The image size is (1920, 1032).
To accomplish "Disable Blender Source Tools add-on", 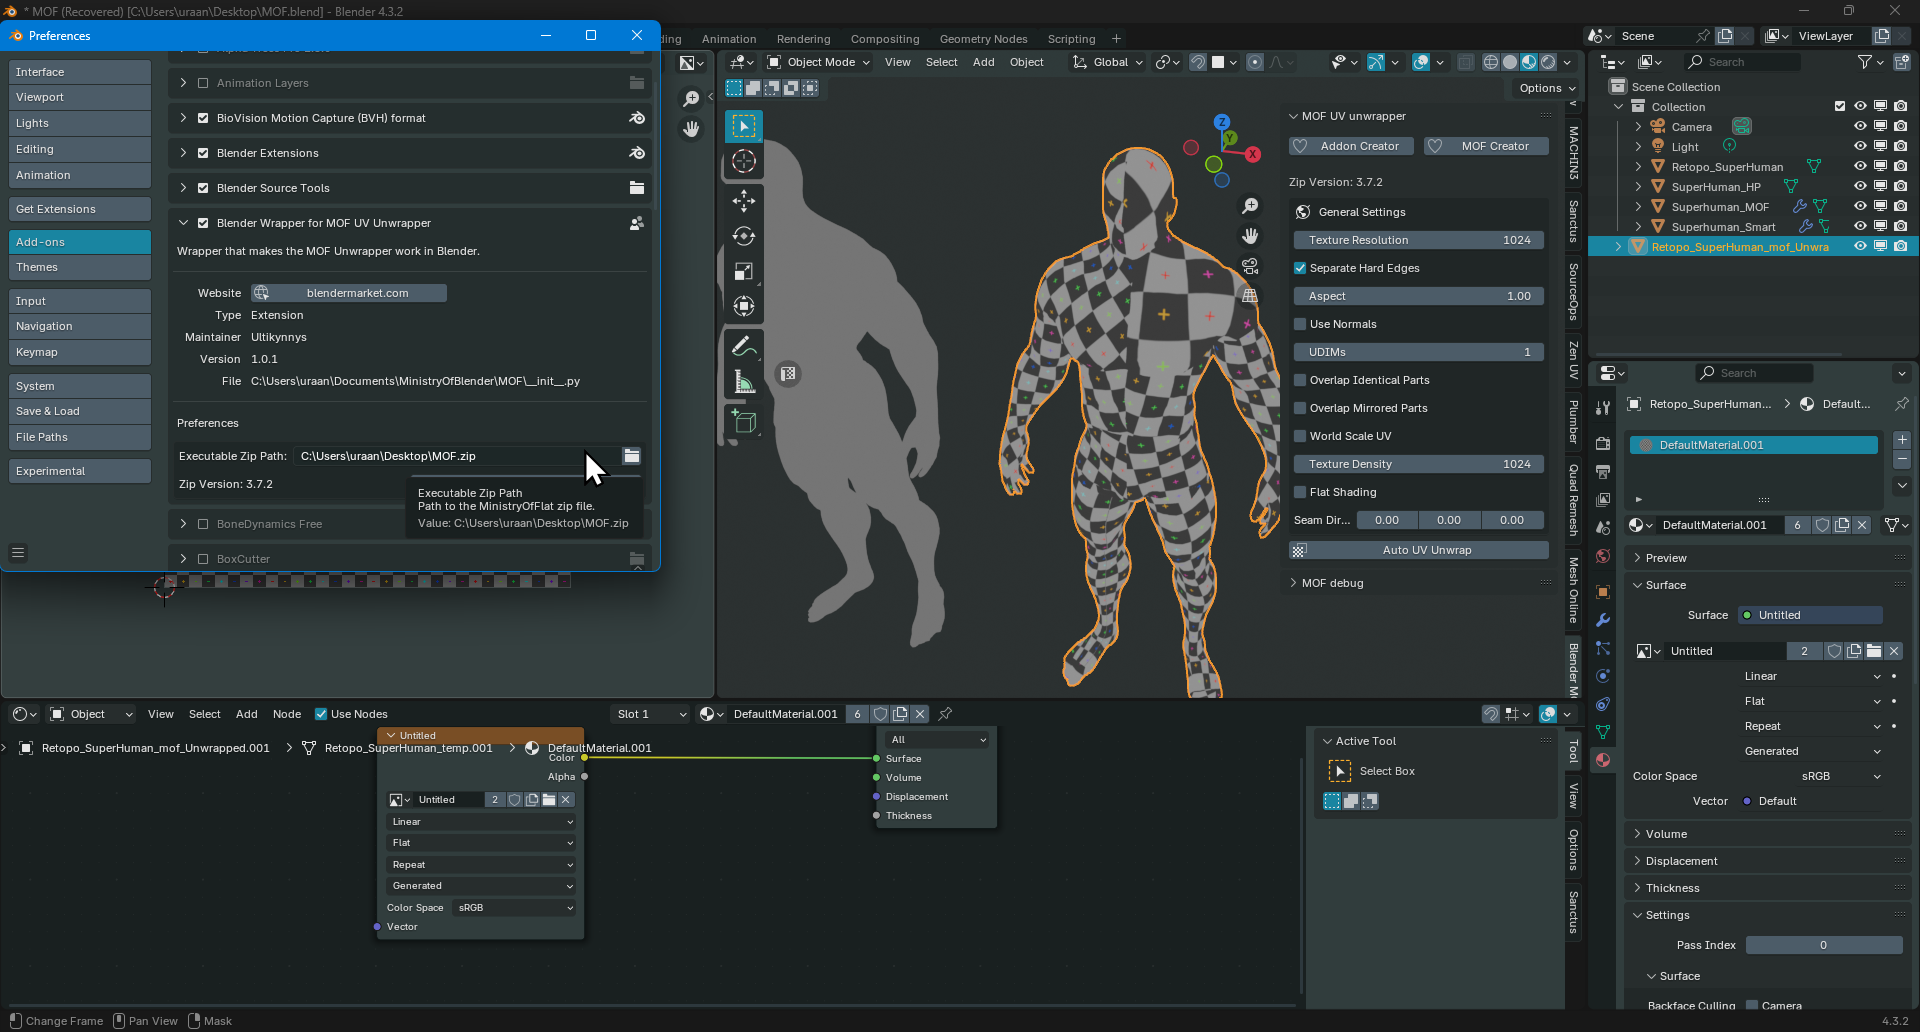I will tap(203, 188).
